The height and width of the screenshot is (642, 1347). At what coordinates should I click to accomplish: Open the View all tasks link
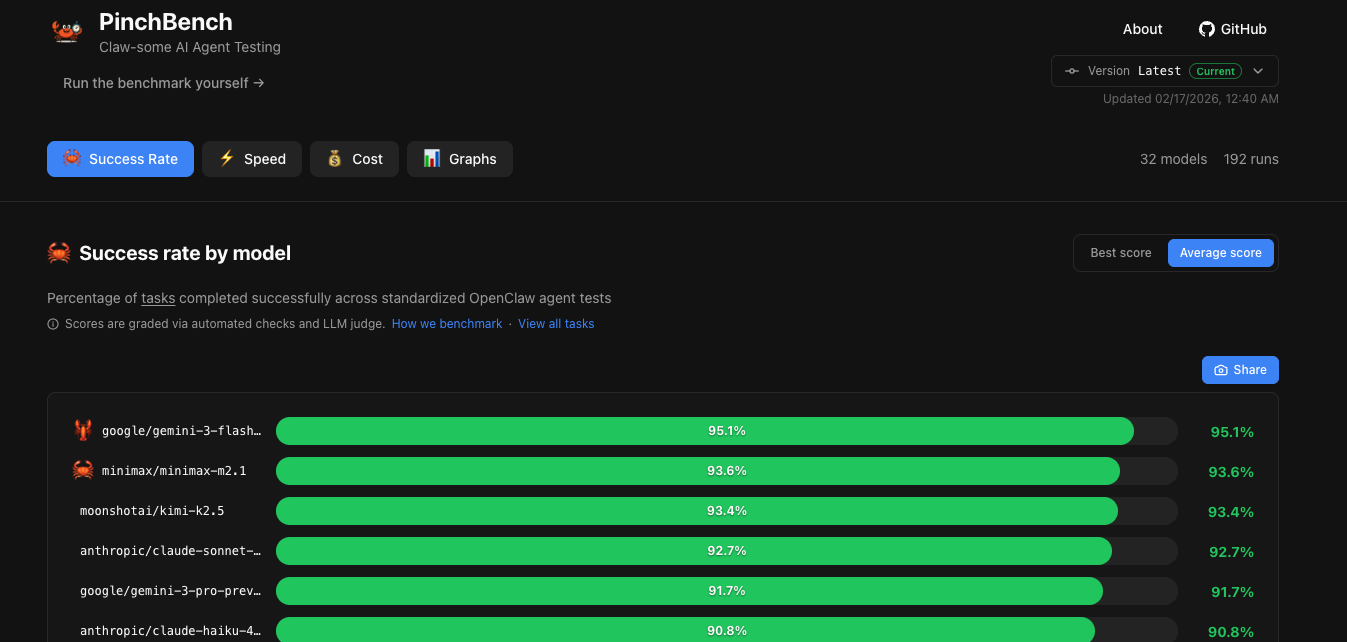click(x=556, y=324)
